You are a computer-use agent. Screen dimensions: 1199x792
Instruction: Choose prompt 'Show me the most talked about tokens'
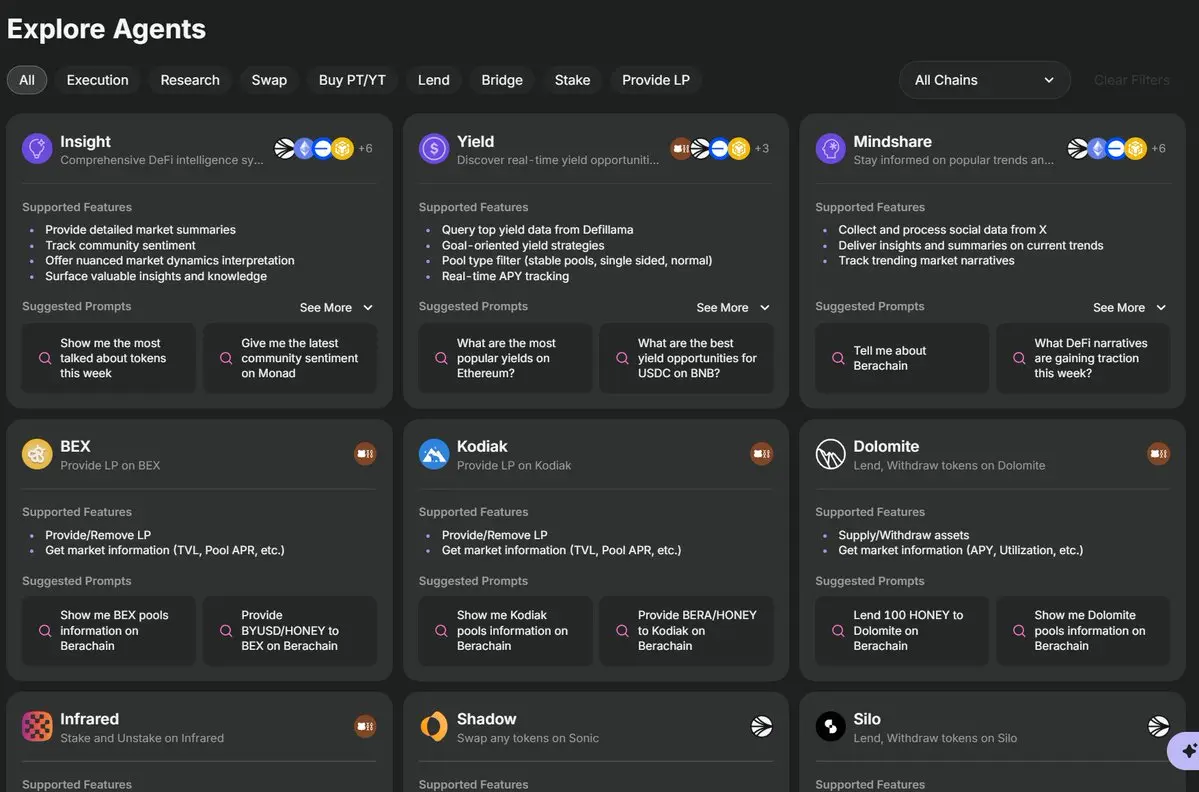(x=109, y=358)
